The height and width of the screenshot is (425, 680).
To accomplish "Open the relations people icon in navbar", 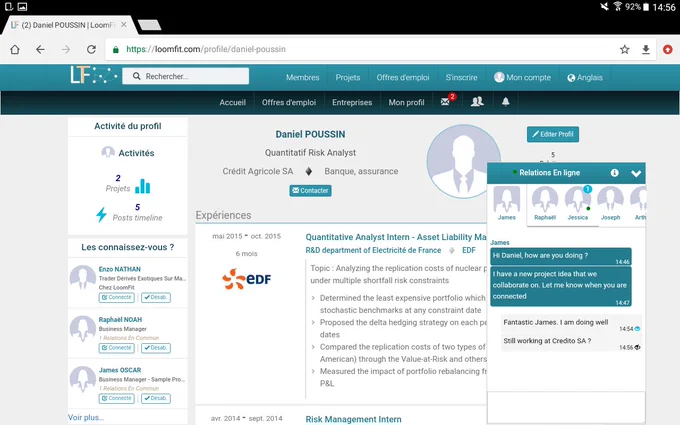I will coord(477,101).
